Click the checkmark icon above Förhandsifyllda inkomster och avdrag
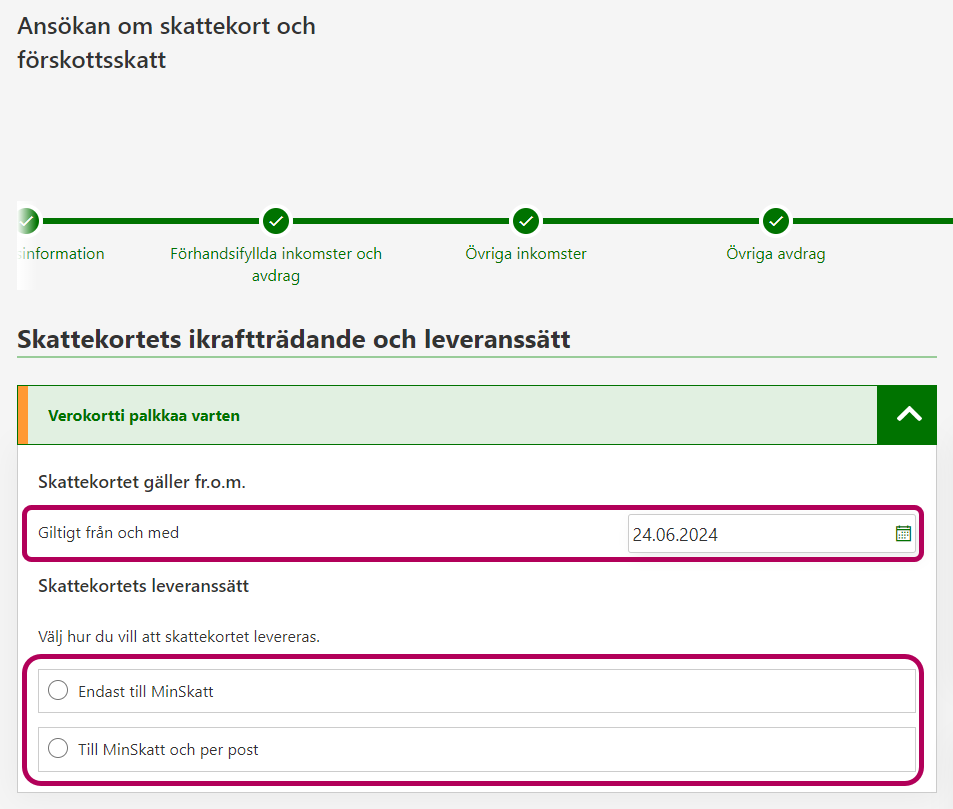Screen dimensions: 953x809 (276, 220)
